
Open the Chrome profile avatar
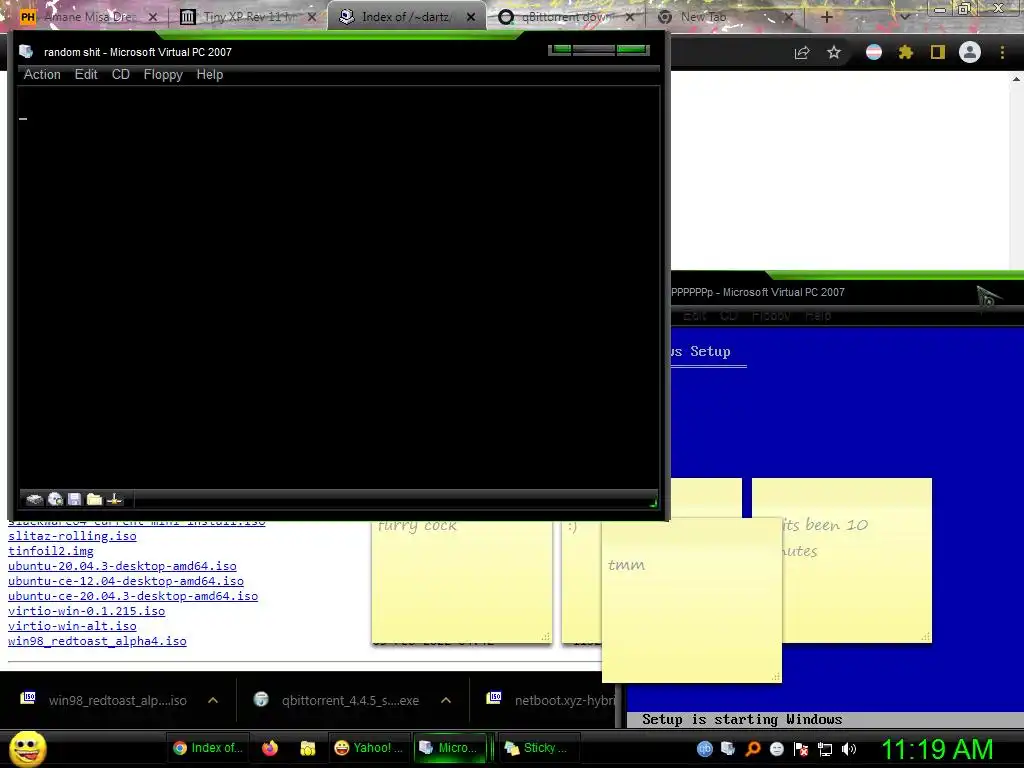click(970, 52)
